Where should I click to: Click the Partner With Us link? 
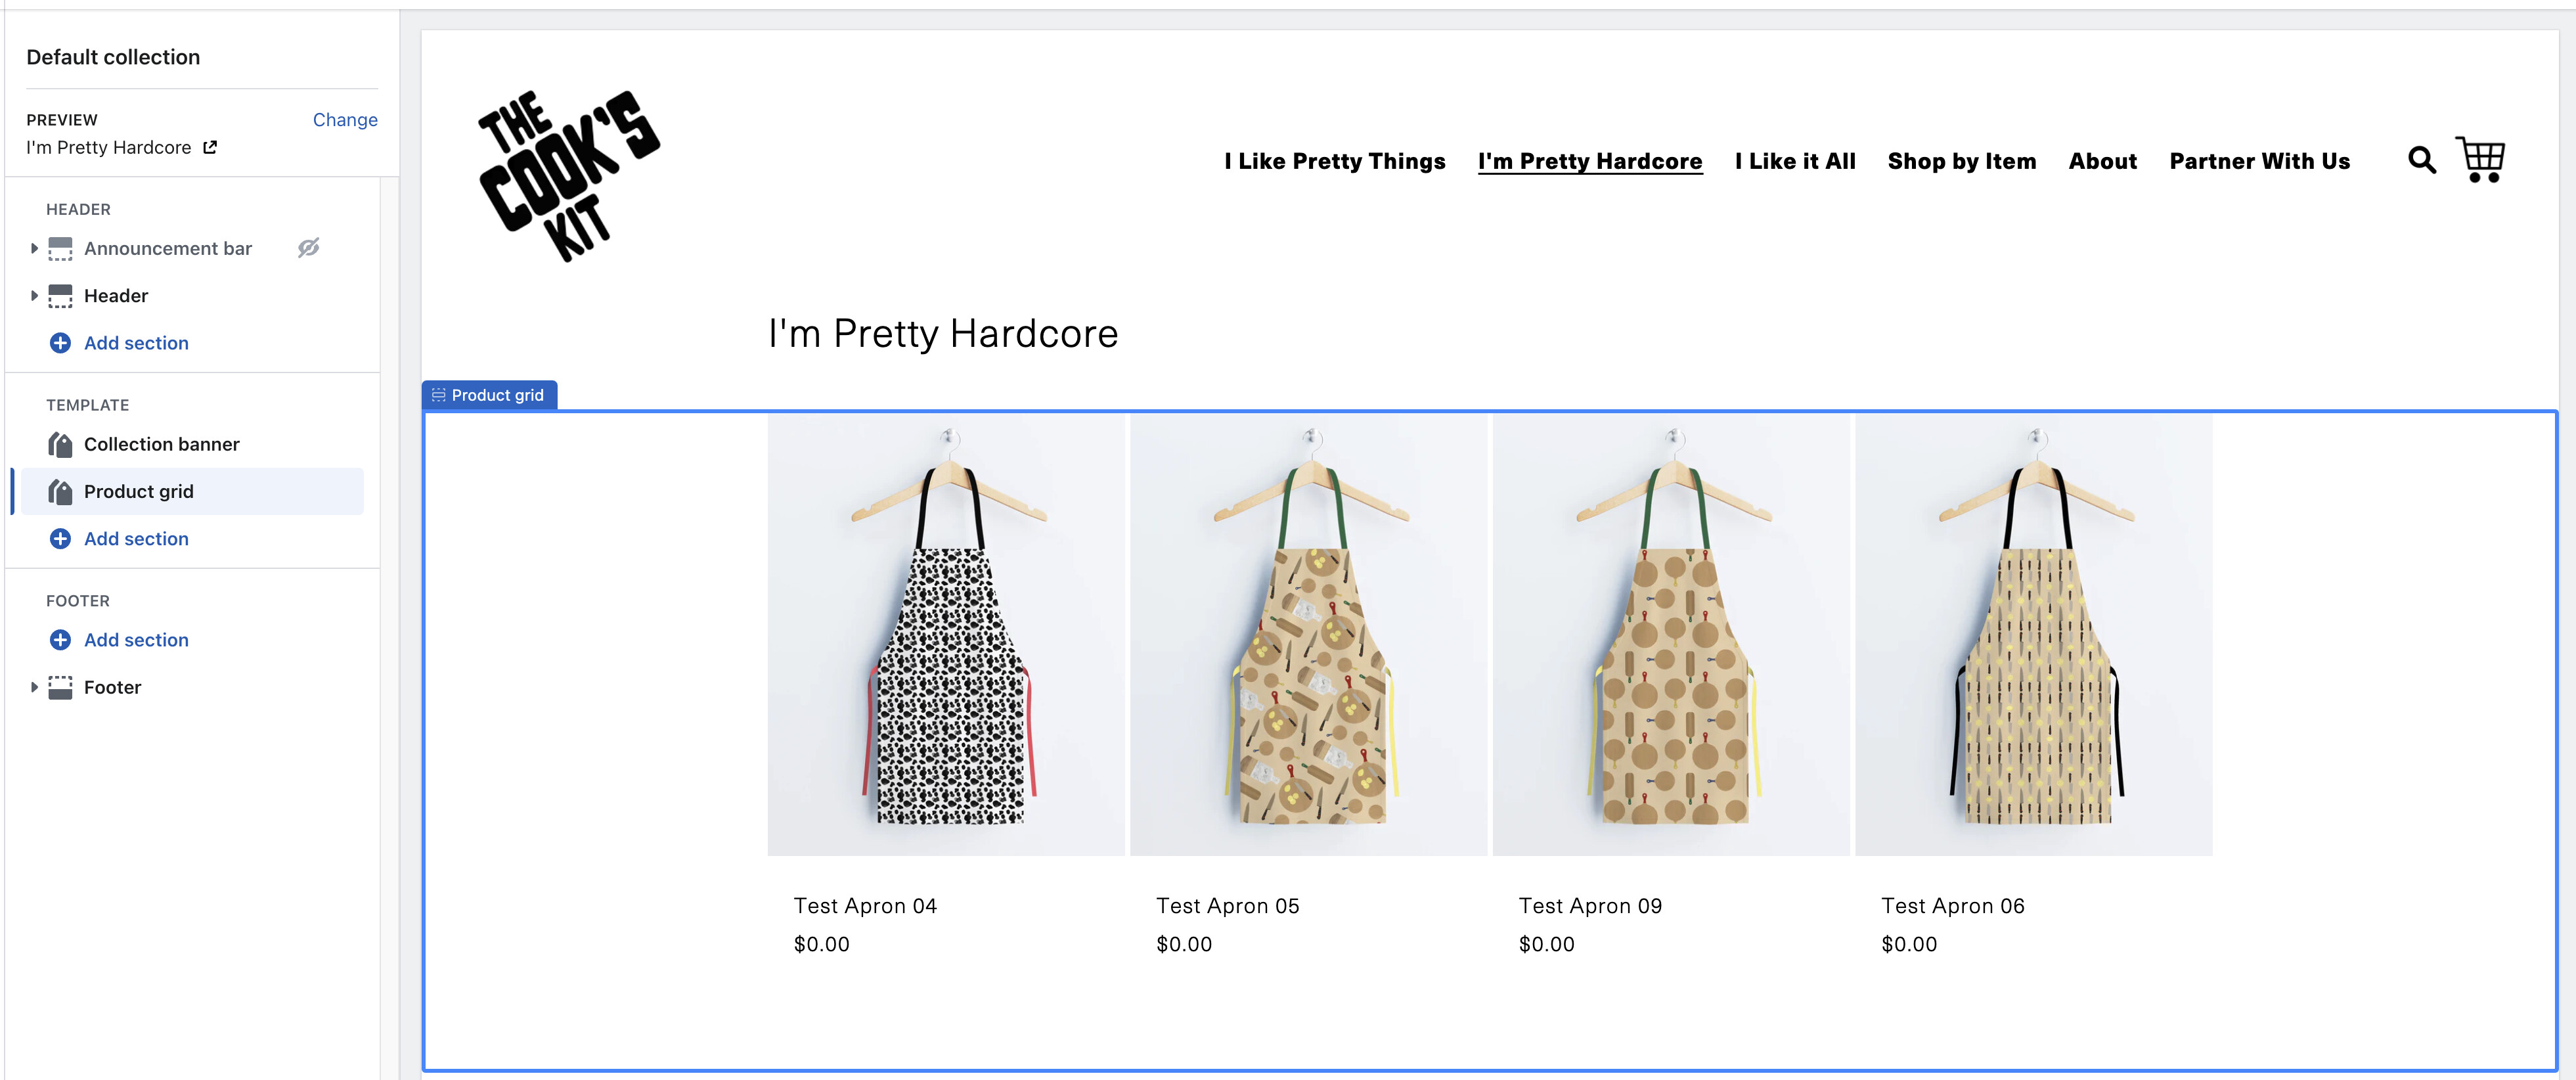[x=2259, y=161]
